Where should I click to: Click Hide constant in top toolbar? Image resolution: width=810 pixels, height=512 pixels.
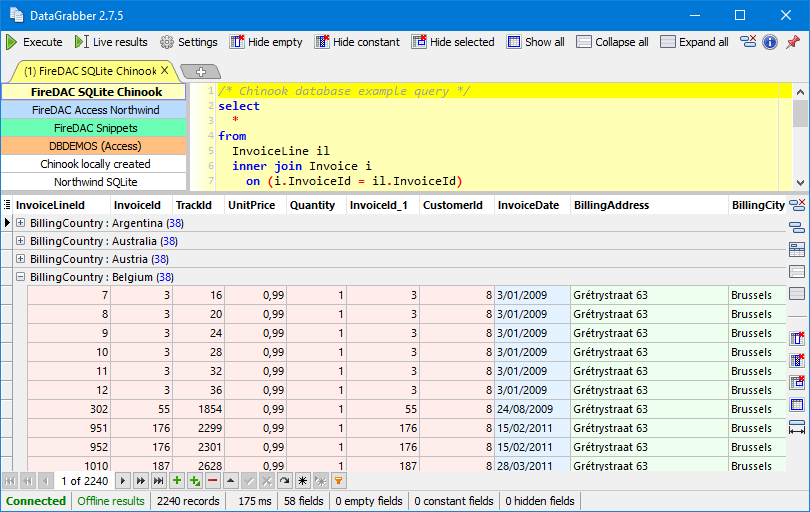(357, 42)
